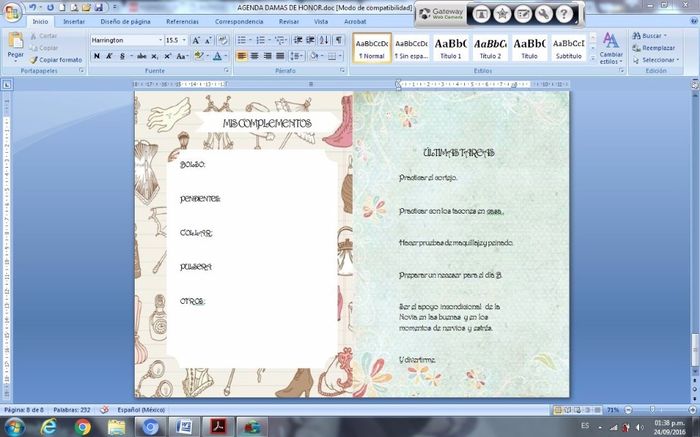Screen dimensions: 700x437
Task: Apply the Sin espaciado style
Action: 411,47
